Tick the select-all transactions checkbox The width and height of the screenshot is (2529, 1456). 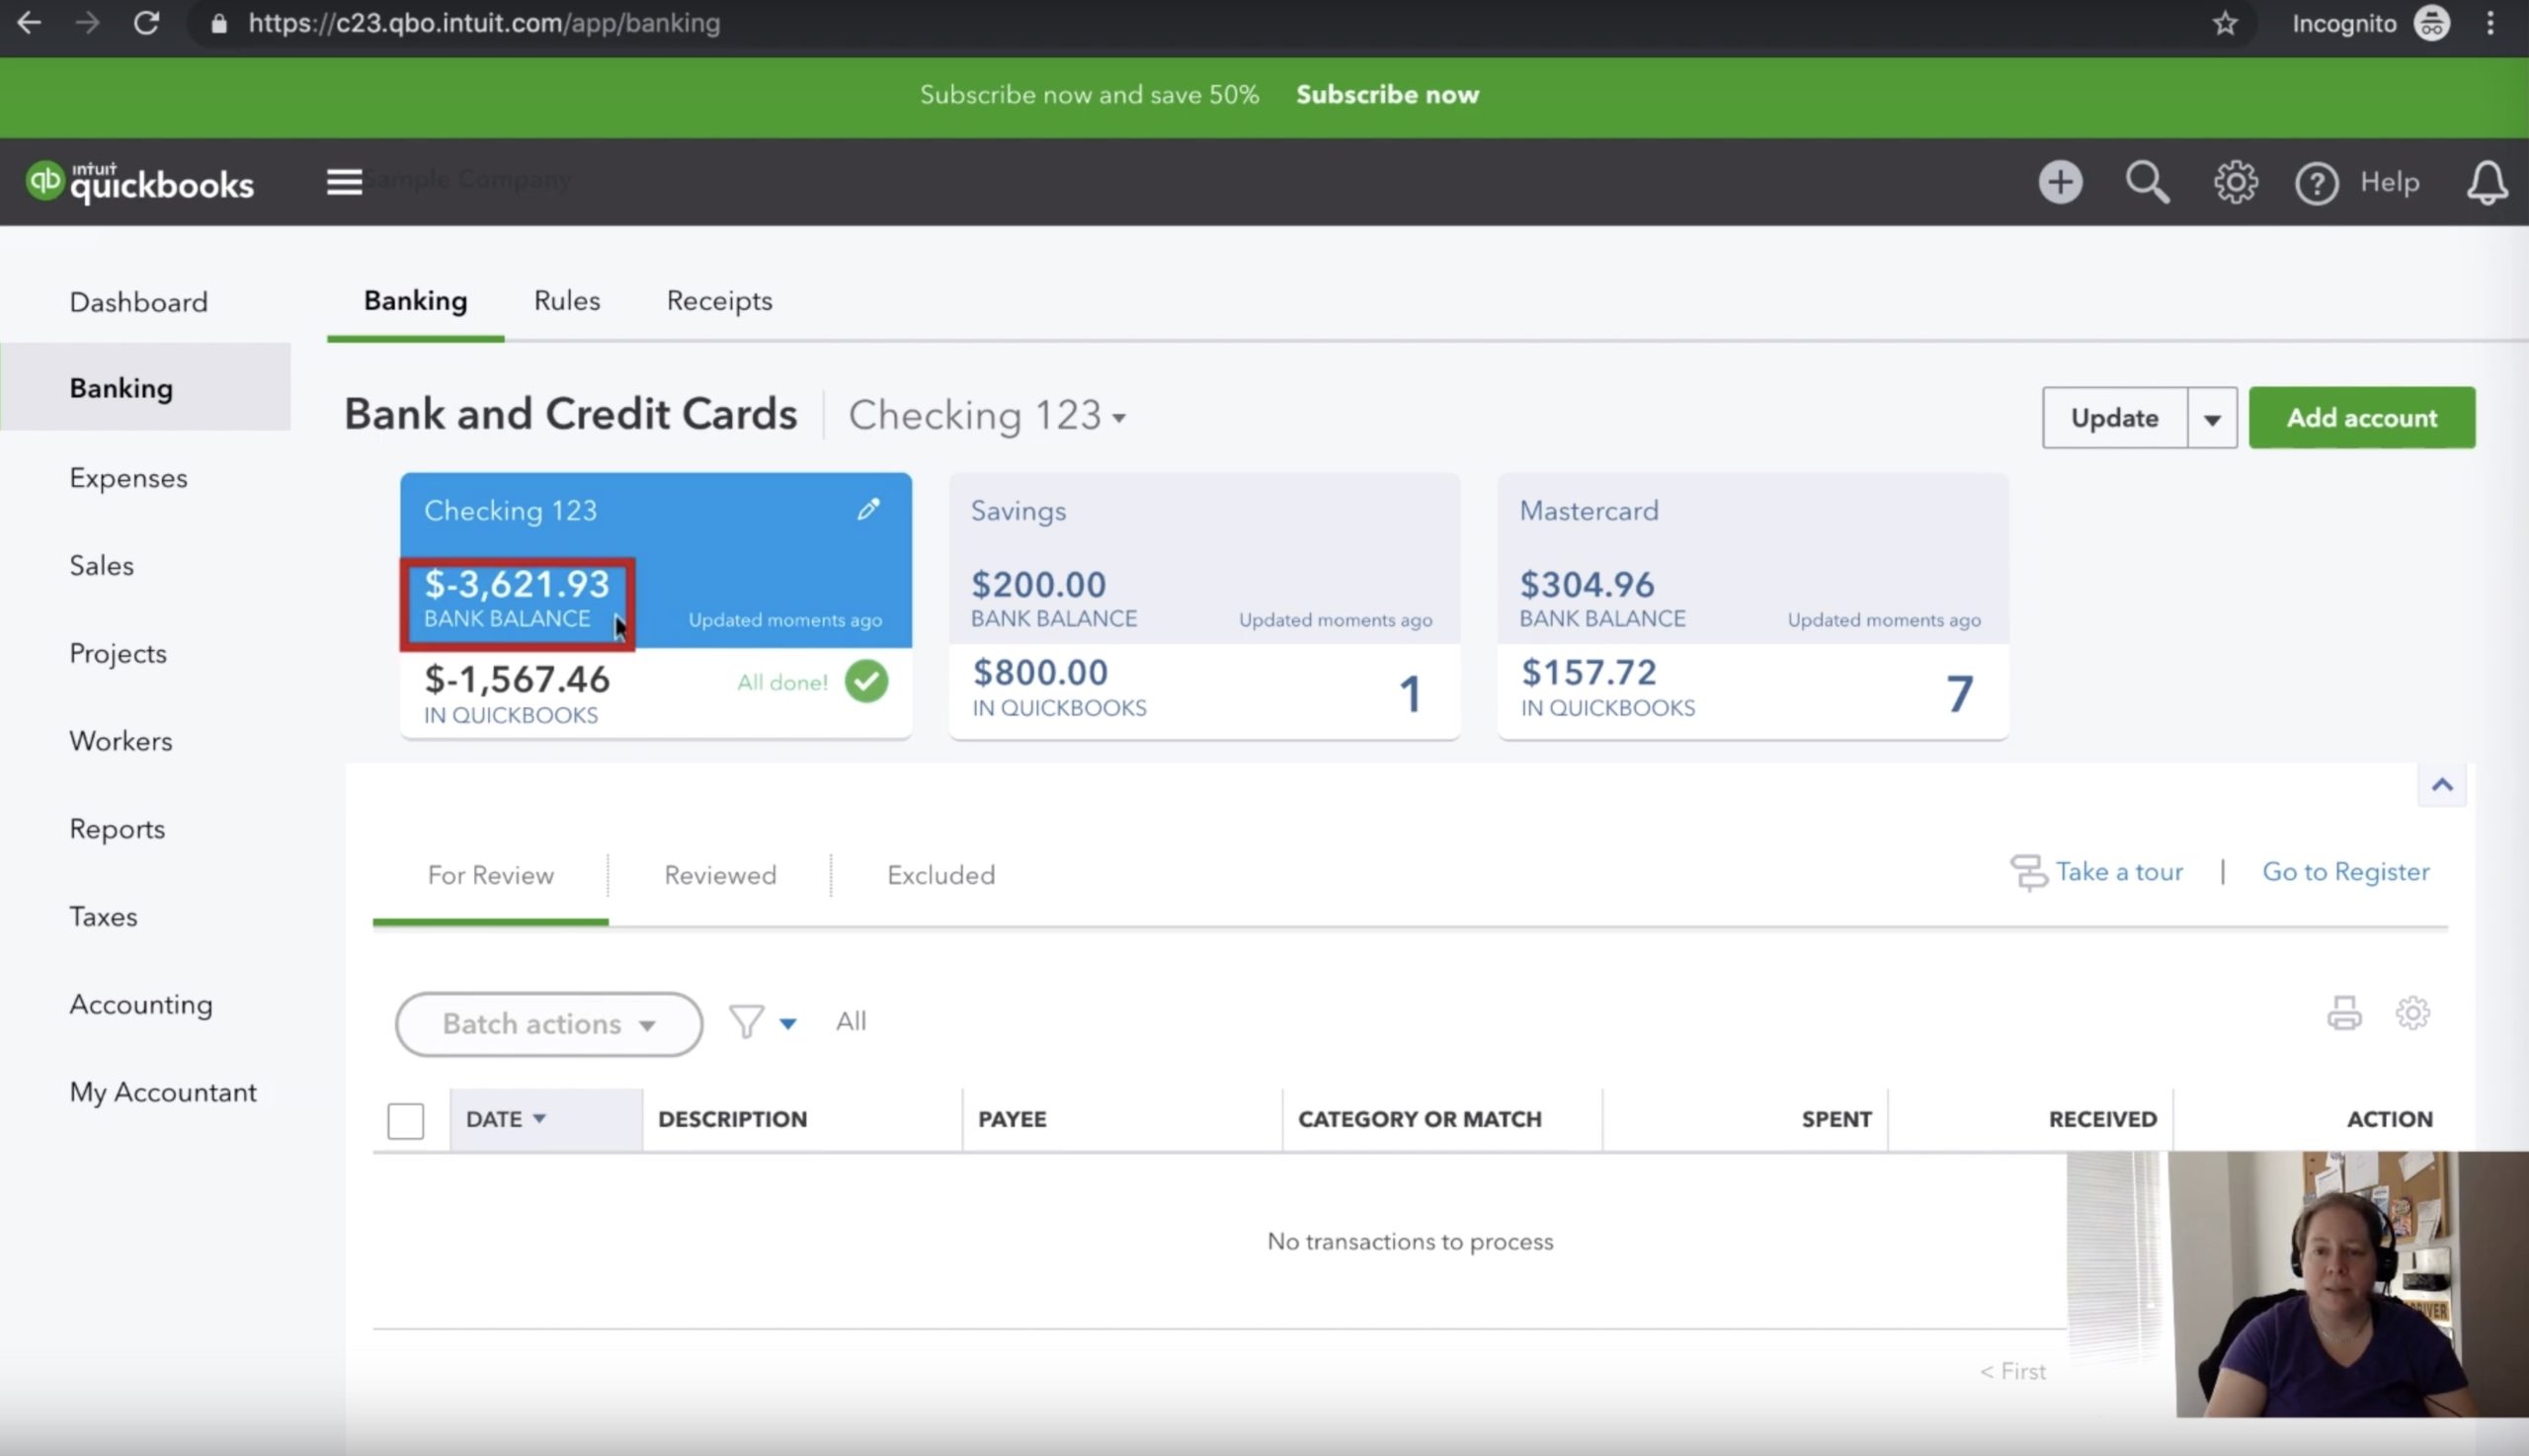click(405, 1121)
